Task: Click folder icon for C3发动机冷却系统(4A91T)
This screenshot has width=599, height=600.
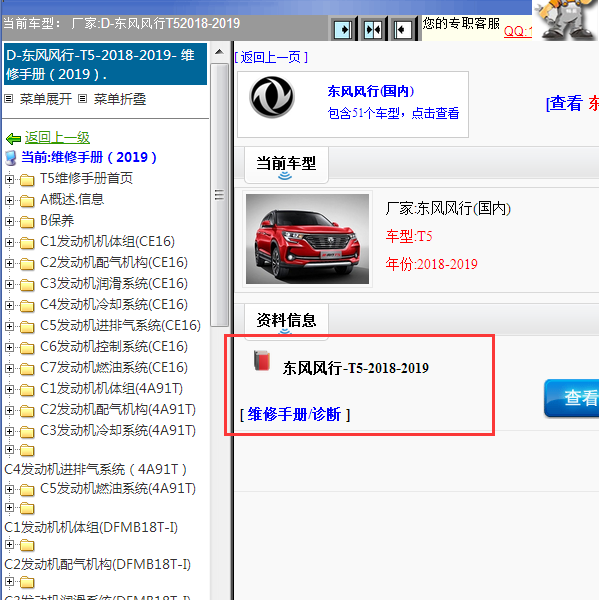Action: [x=27, y=432]
